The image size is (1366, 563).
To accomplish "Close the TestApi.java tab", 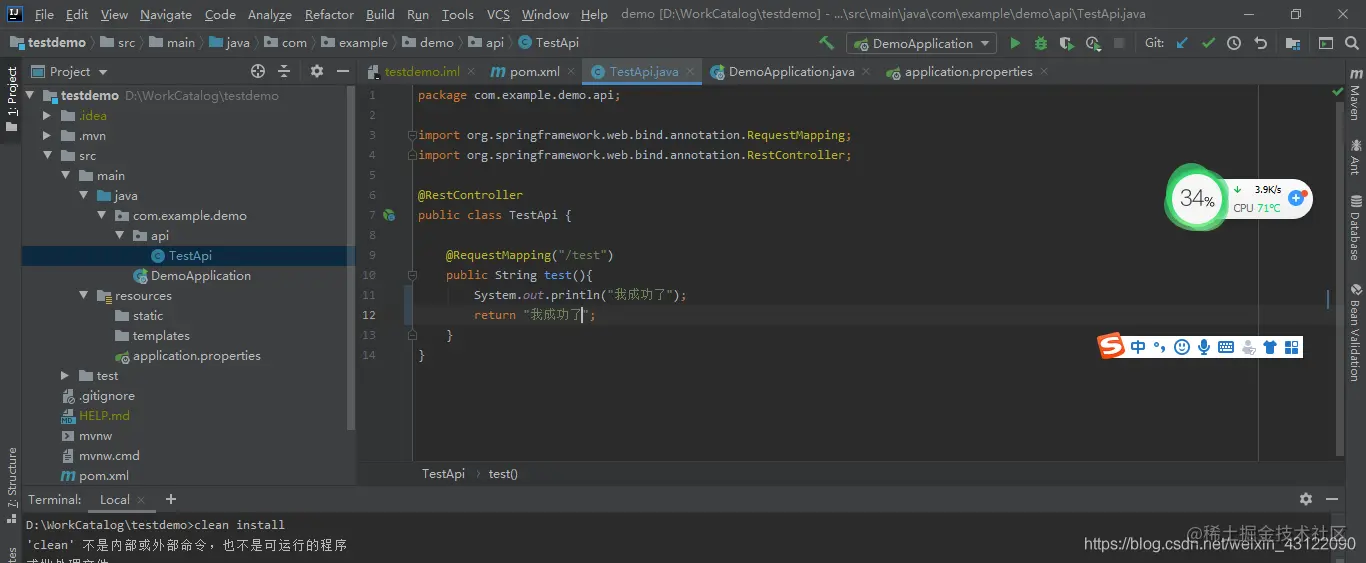I will 690,72.
